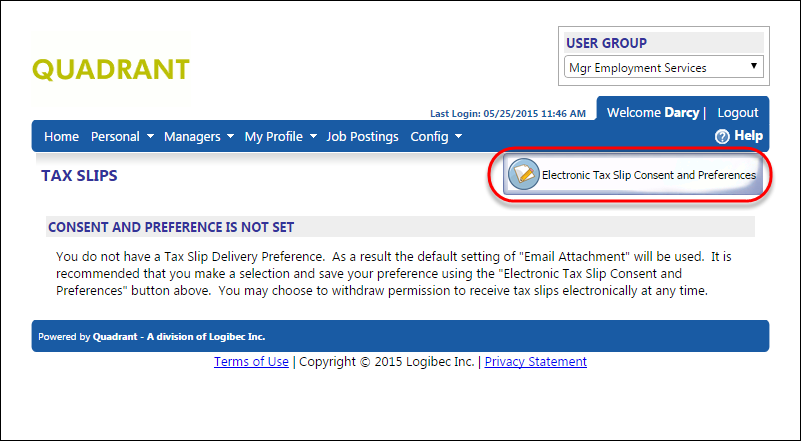This screenshot has height=441, width=801.
Task: Open the Terms of Use link
Action: point(251,362)
